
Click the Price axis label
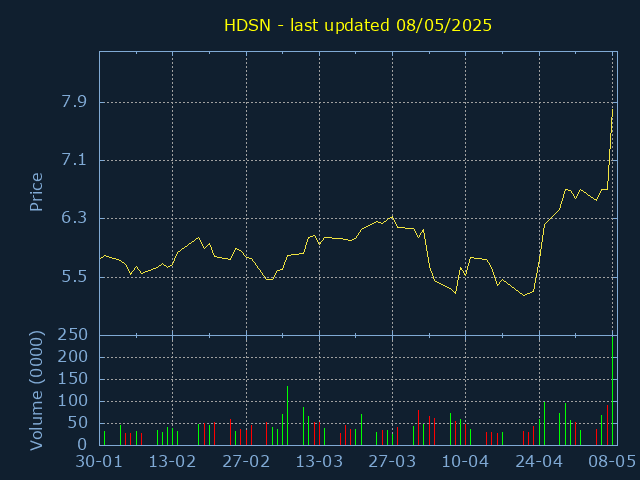click(x=36, y=192)
